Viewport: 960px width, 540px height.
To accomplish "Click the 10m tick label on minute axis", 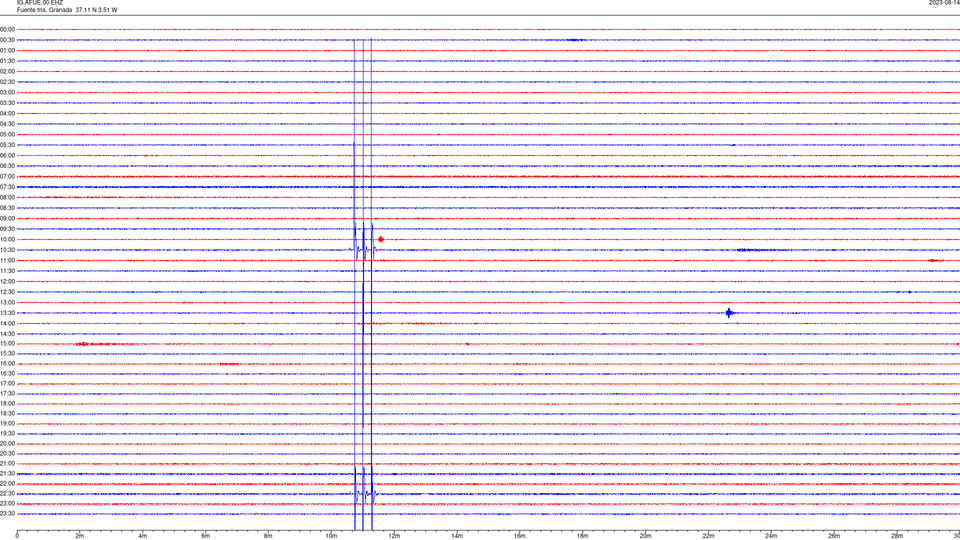I will pos(331,536).
